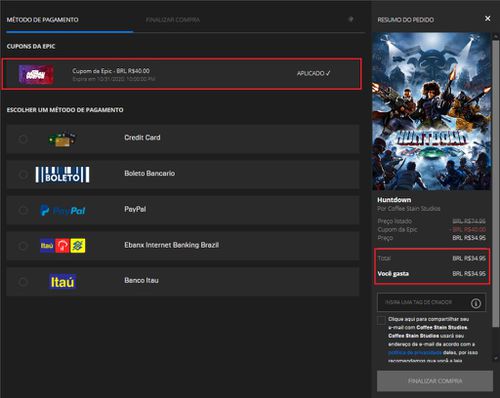The height and width of the screenshot is (398, 500).
Task: Switch to the Finalizar Compra tab
Action: pos(173,20)
